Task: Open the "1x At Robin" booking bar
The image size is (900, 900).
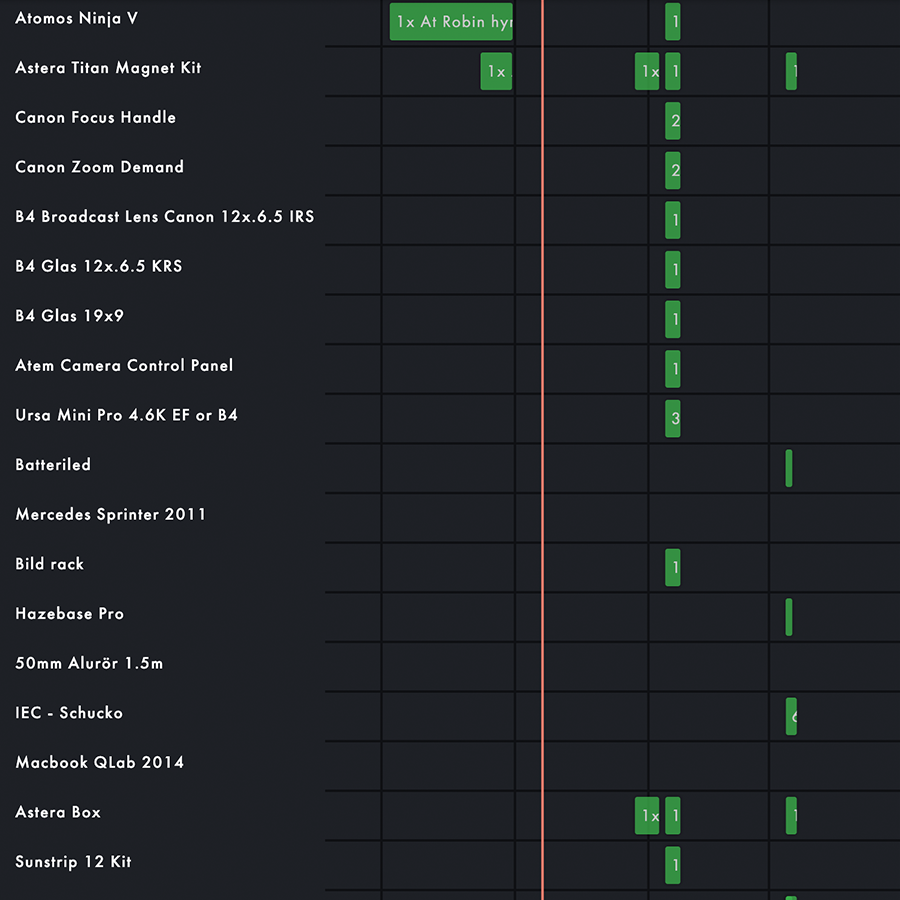Action: pyautogui.click(x=450, y=22)
